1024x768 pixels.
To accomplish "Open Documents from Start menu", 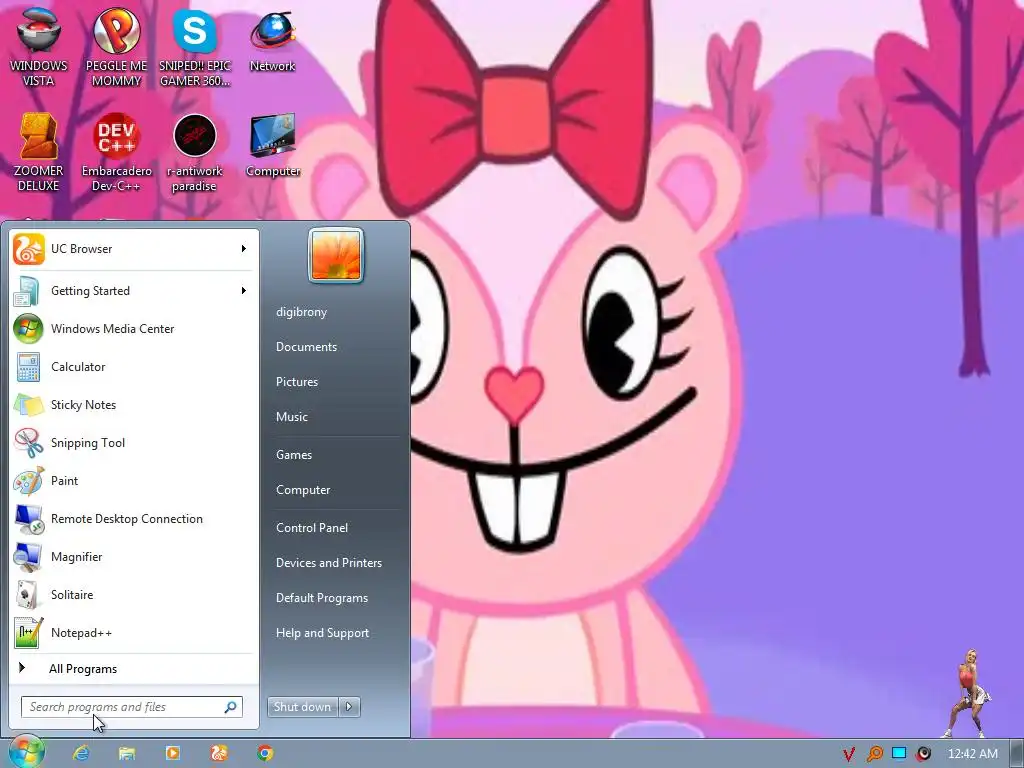I will pyautogui.click(x=306, y=347).
